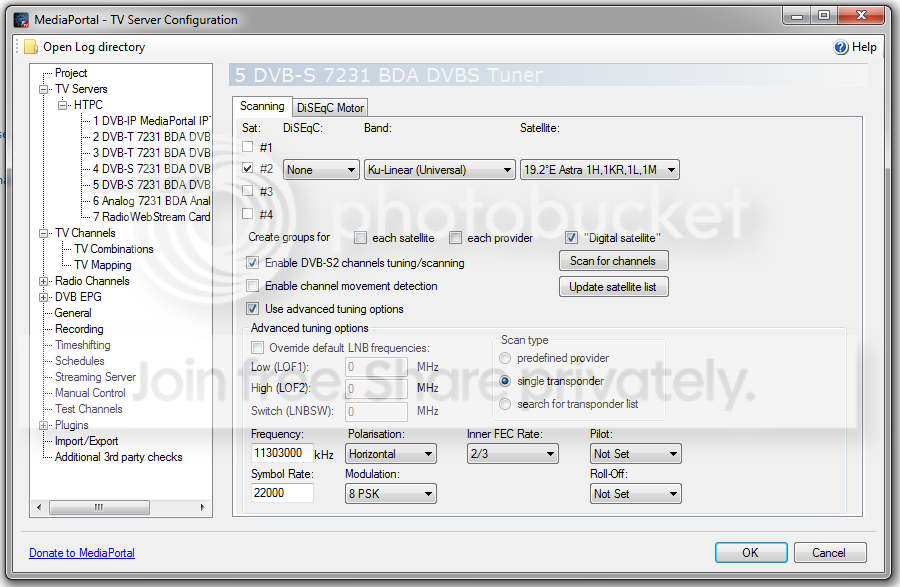Select Timeshifting in the tree
This screenshot has height=587, width=900.
83,345
